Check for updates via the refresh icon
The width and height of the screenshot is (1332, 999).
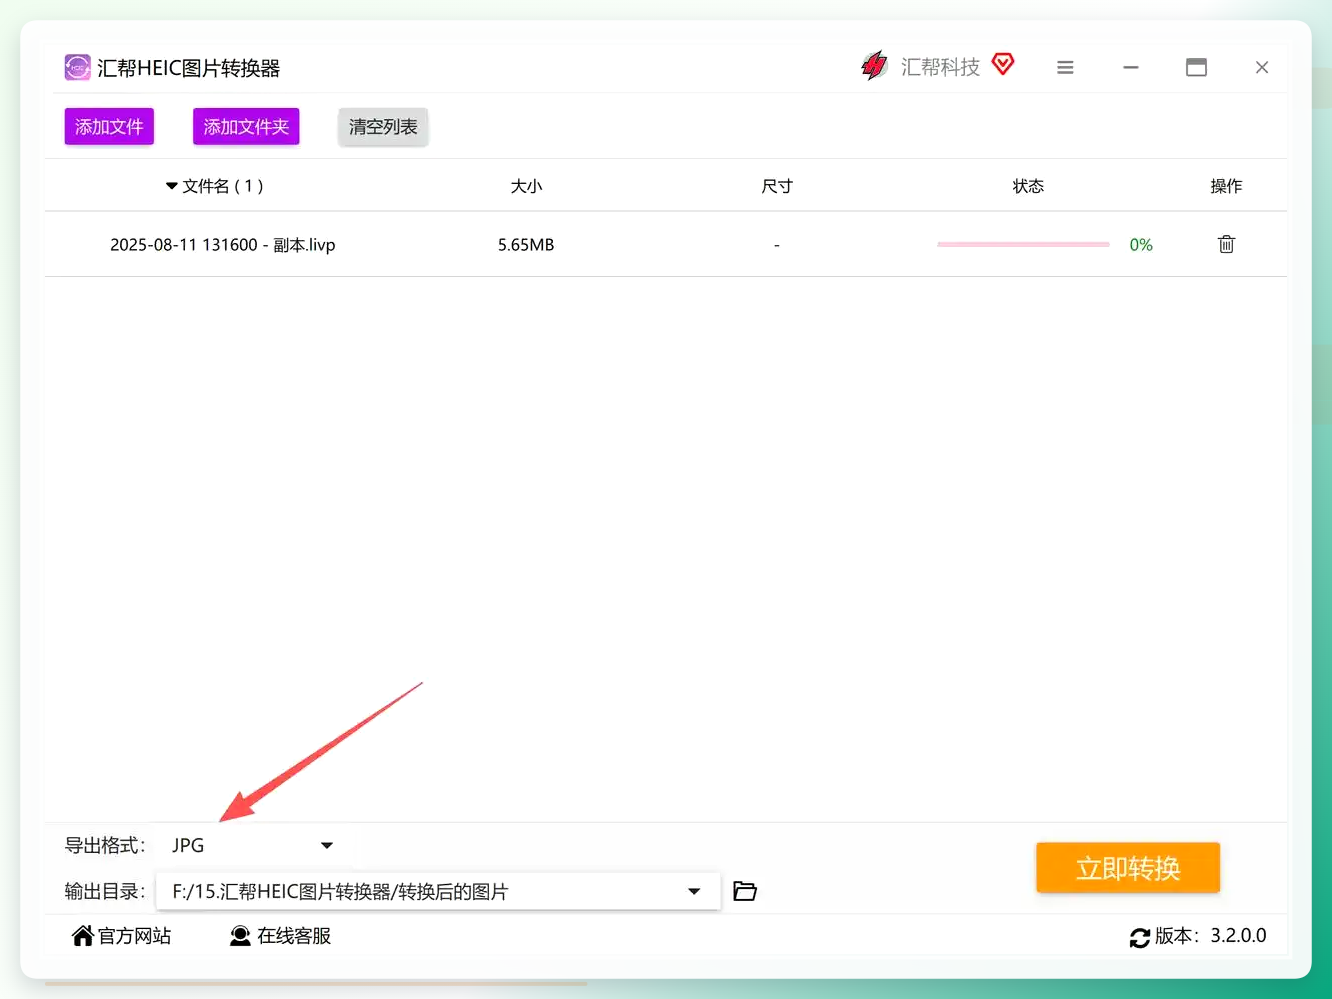click(1140, 937)
